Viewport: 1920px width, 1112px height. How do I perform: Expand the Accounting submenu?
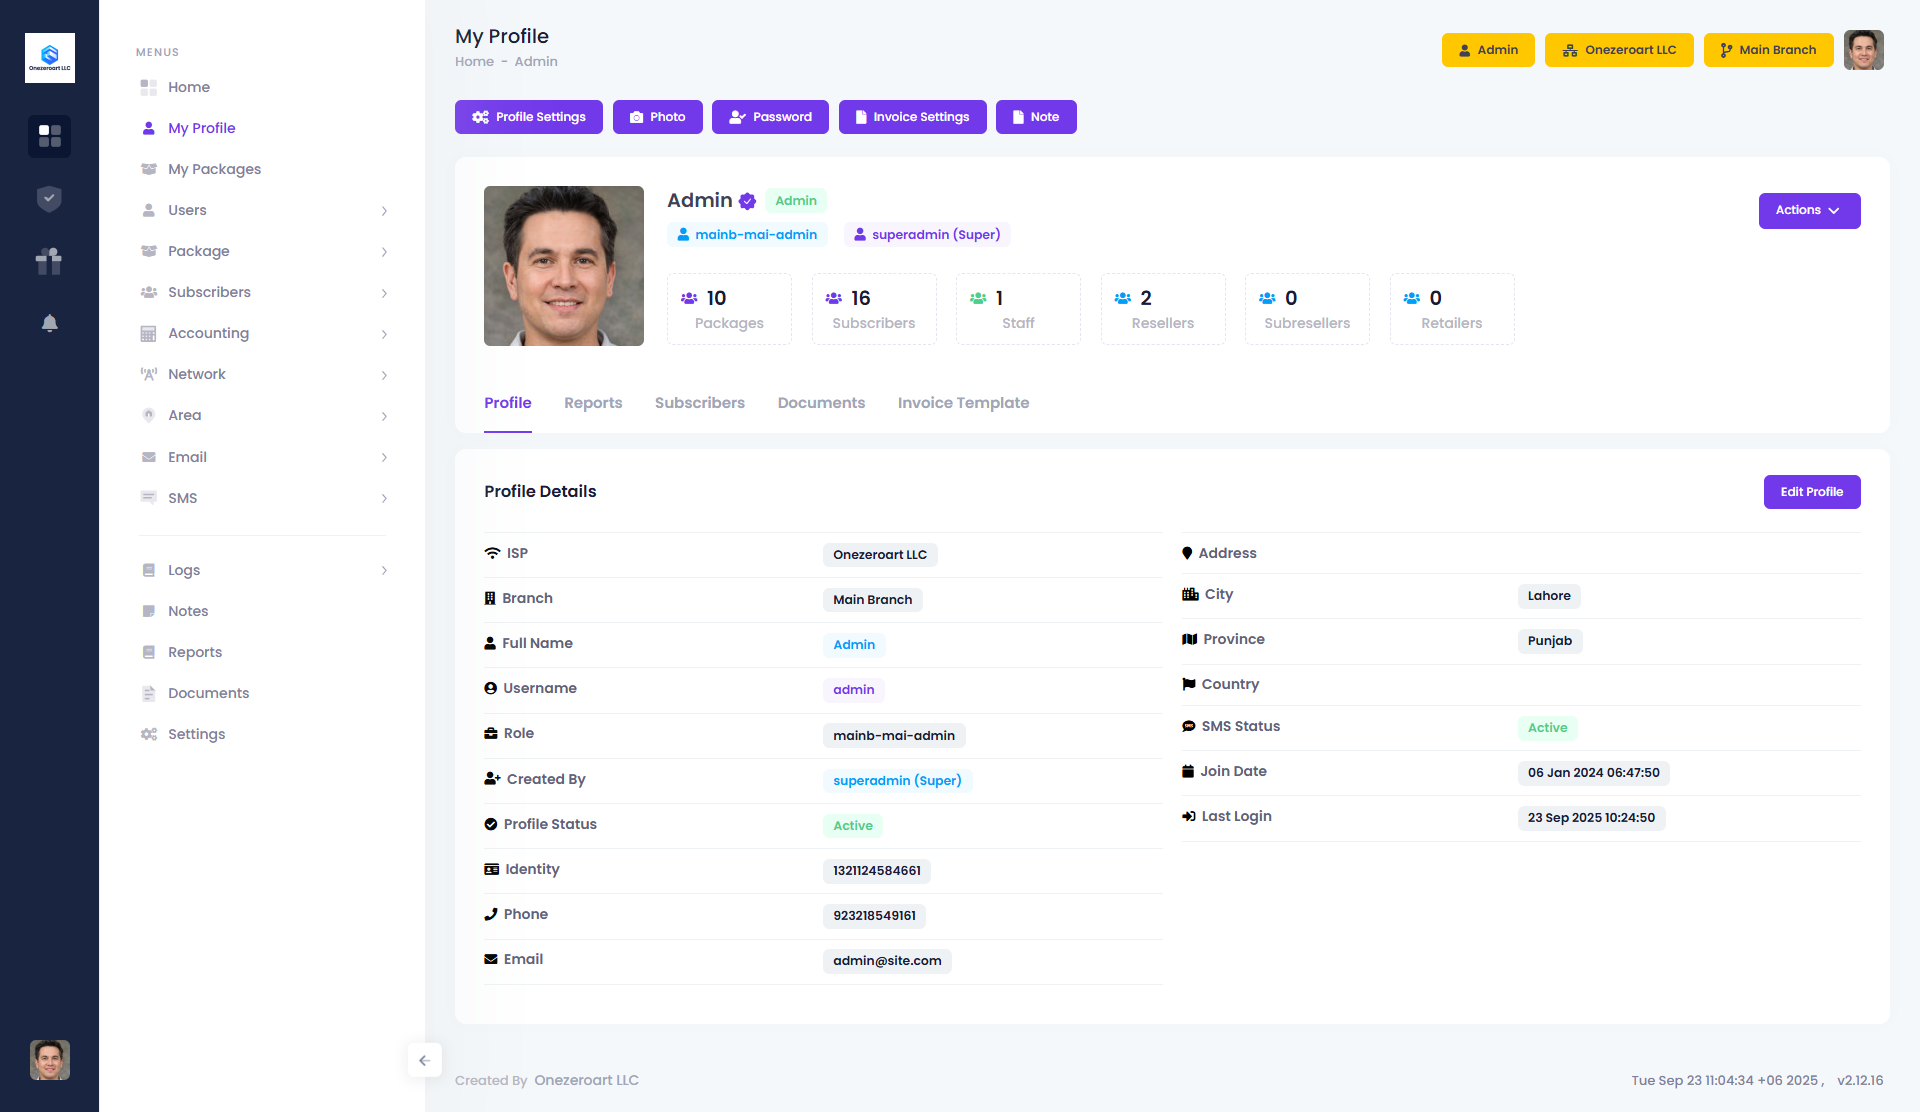tap(263, 333)
